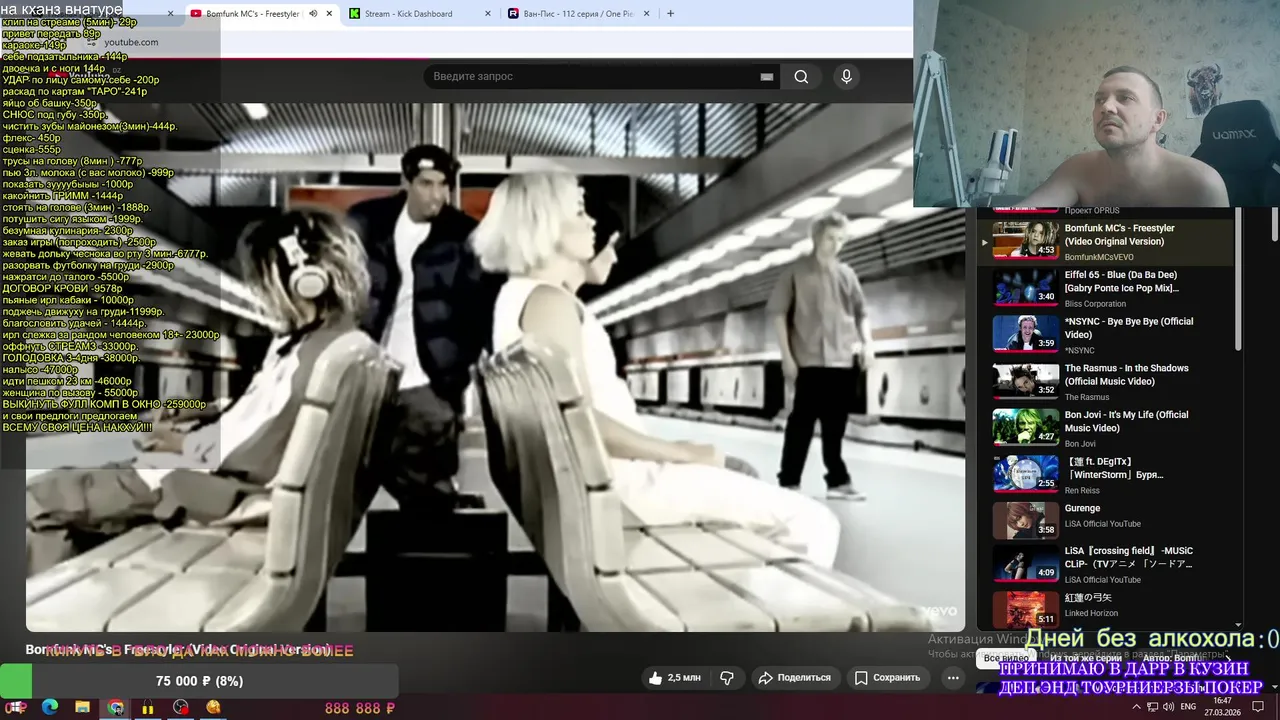Click the YouTube search magnifier button
The image size is (1280, 720).
(801, 77)
